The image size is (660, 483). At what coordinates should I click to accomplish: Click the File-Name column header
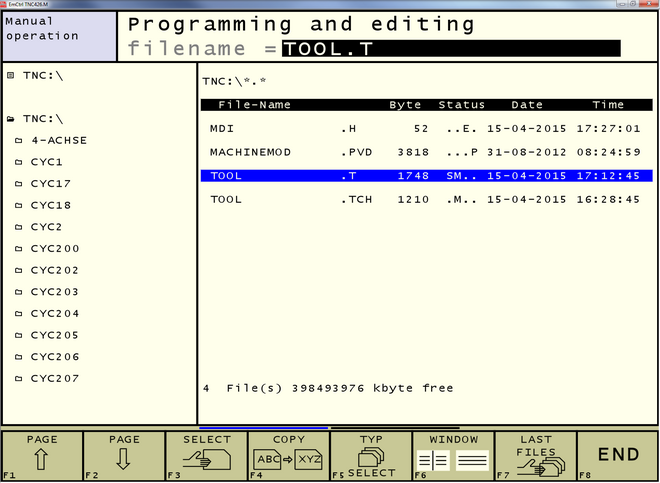(255, 105)
